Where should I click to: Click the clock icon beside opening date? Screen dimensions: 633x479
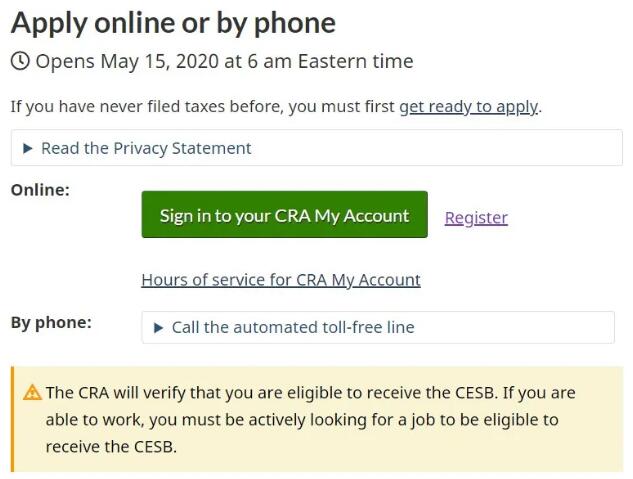20,61
